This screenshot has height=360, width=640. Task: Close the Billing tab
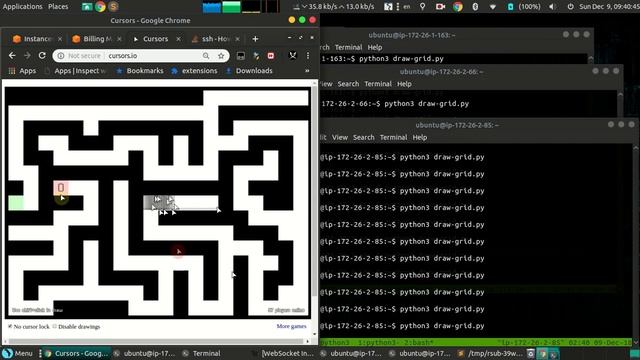(119, 39)
